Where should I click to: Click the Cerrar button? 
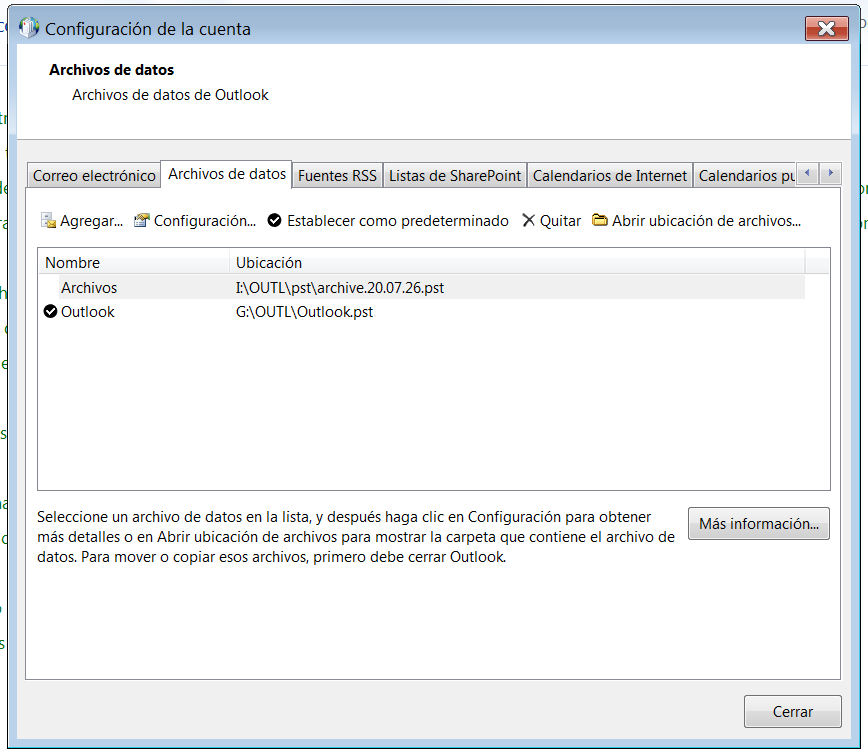click(793, 712)
